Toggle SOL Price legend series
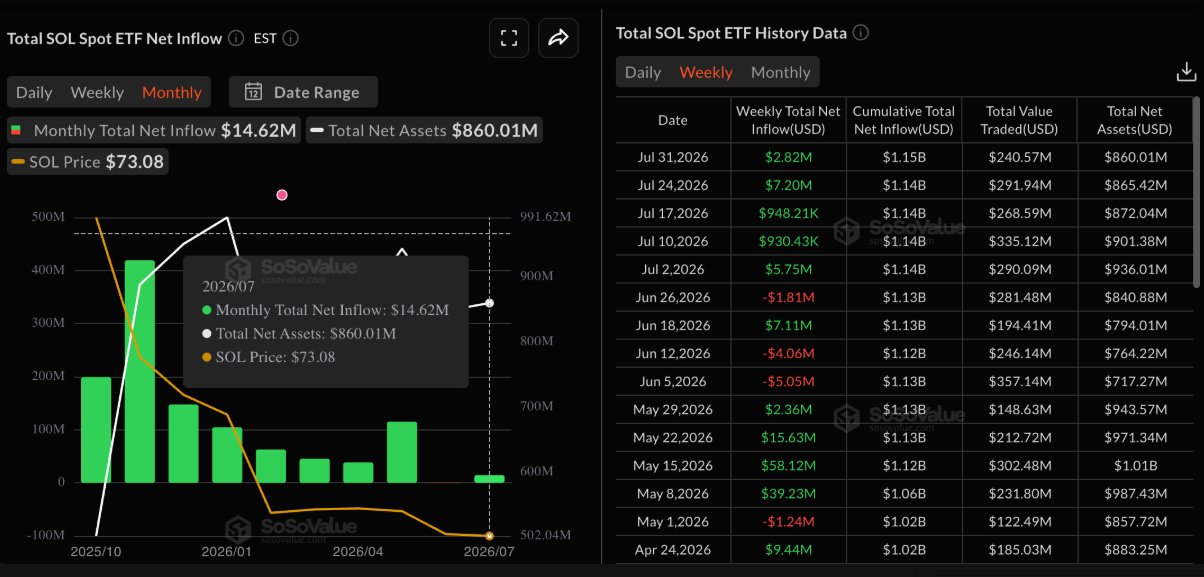The image size is (1204, 577). [x=87, y=161]
